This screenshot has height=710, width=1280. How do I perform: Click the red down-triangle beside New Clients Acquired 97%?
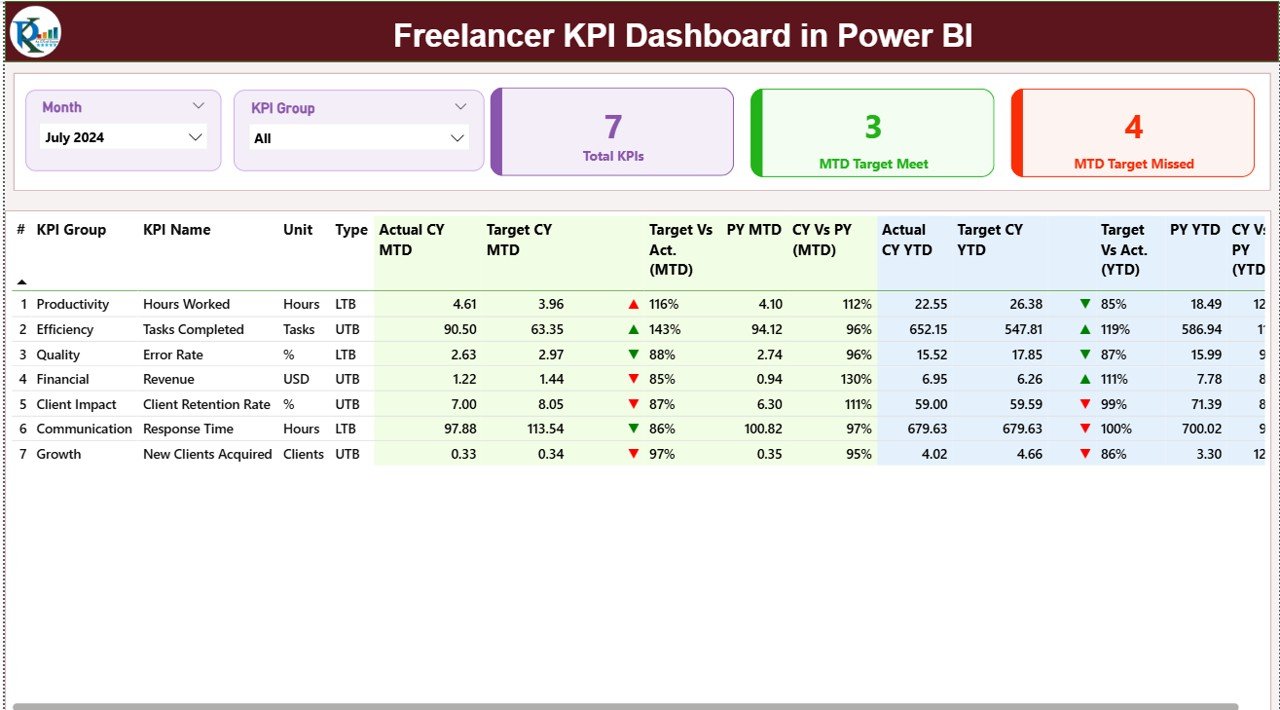634,454
